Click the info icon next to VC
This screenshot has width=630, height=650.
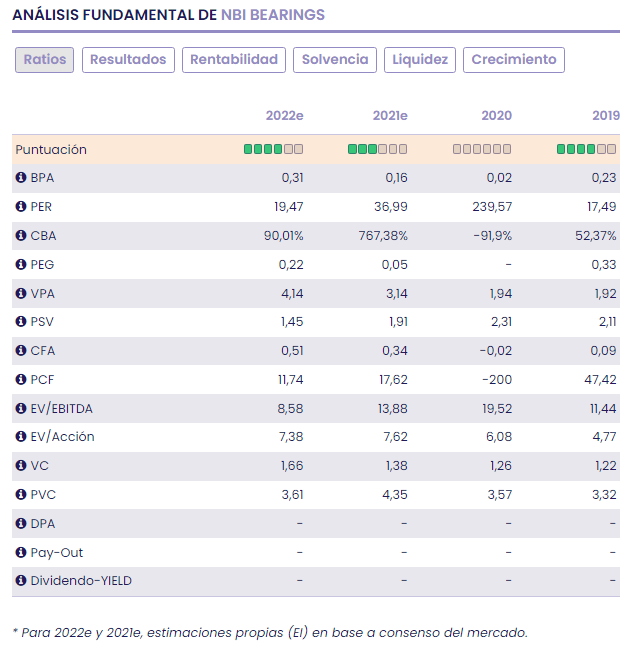pos(21,466)
